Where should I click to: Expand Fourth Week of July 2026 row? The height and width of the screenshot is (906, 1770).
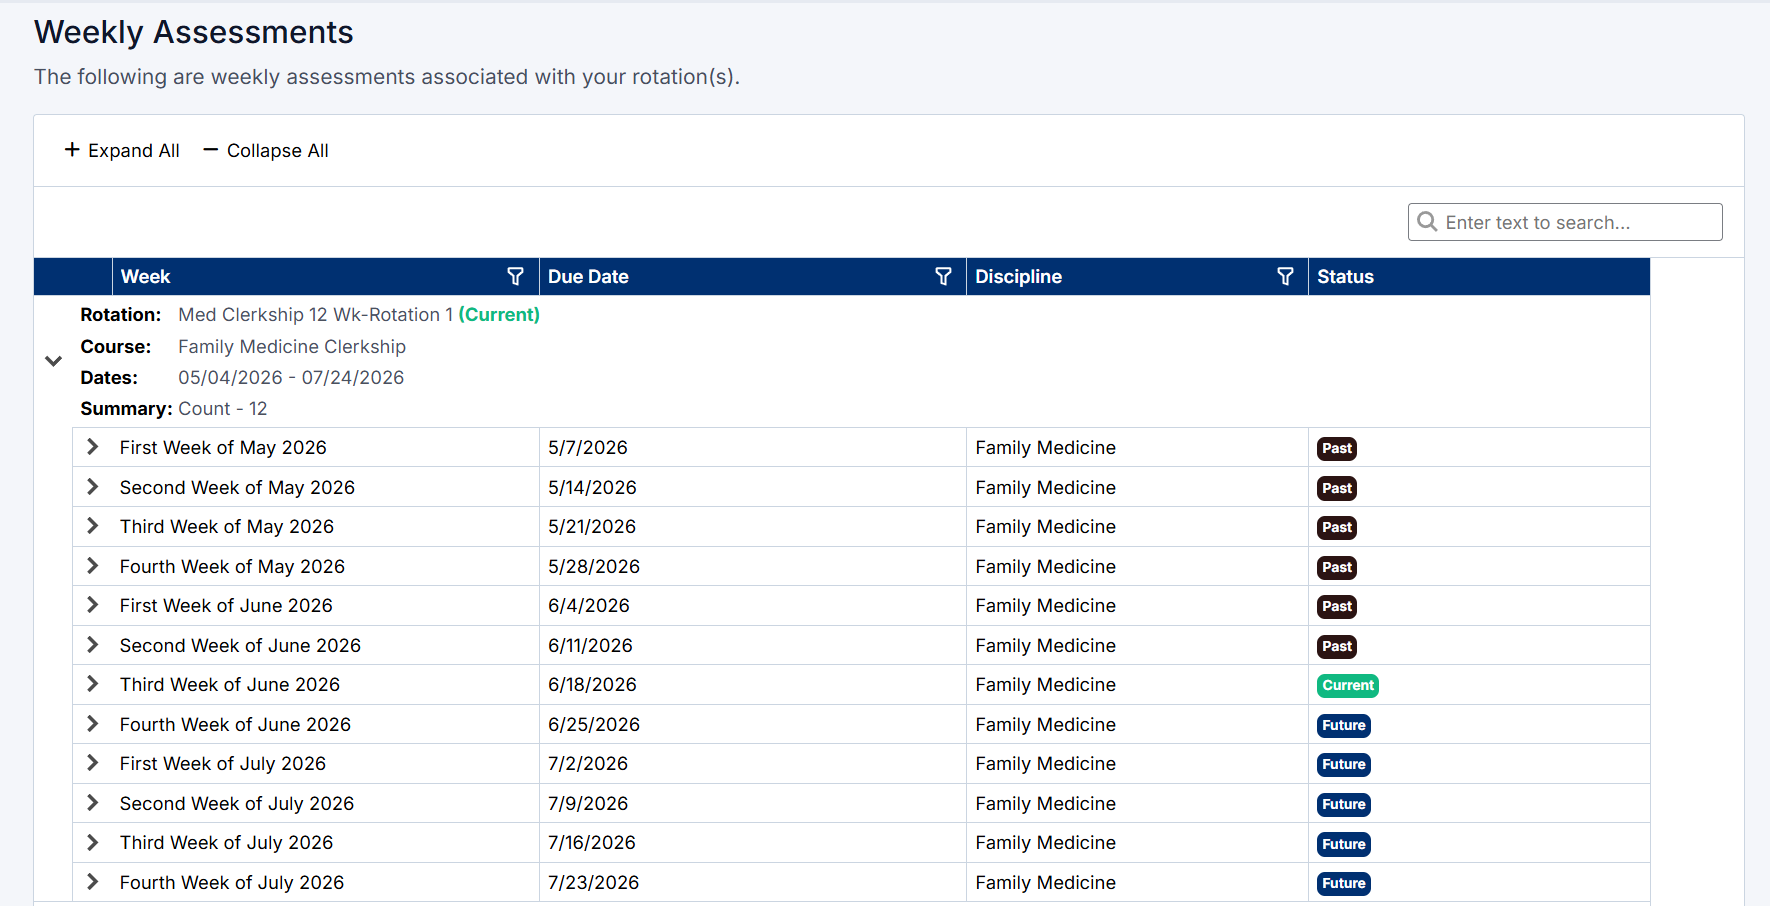[x=93, y=882]
